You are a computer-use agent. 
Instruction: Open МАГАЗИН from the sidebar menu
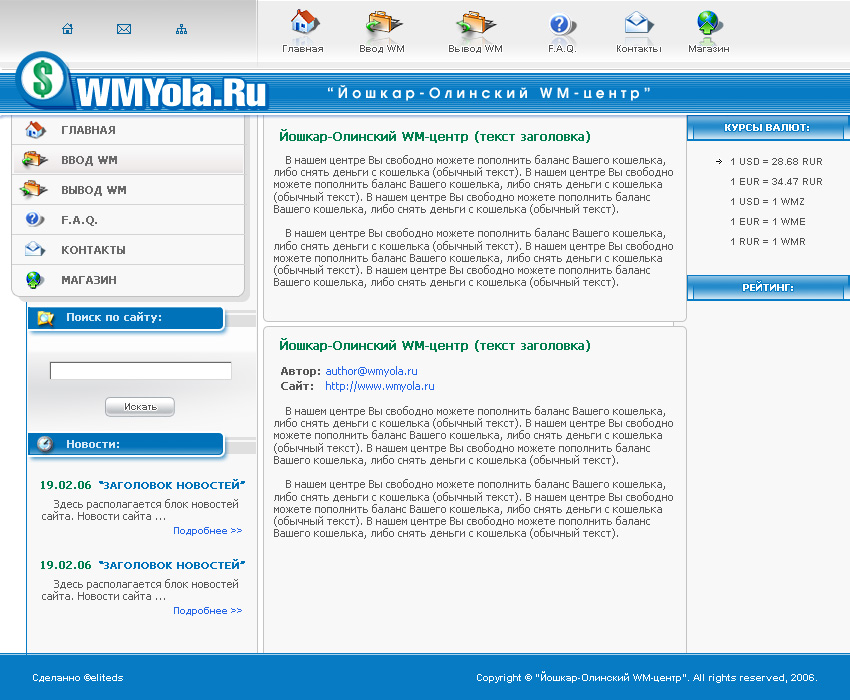pos(90,280)
